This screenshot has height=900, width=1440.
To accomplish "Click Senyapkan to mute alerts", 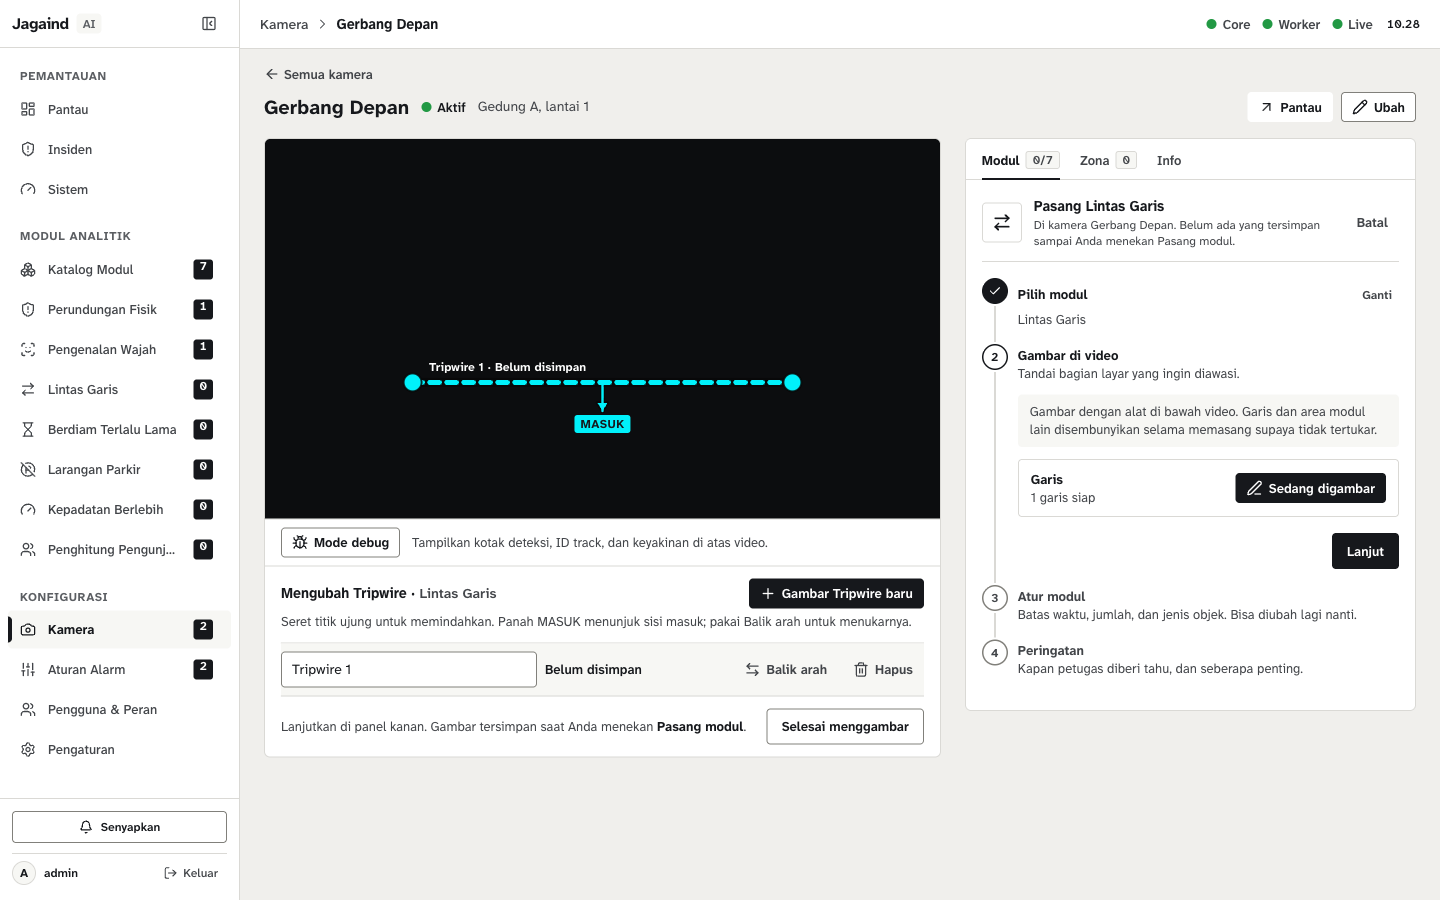I will click(x=119, y=827).
